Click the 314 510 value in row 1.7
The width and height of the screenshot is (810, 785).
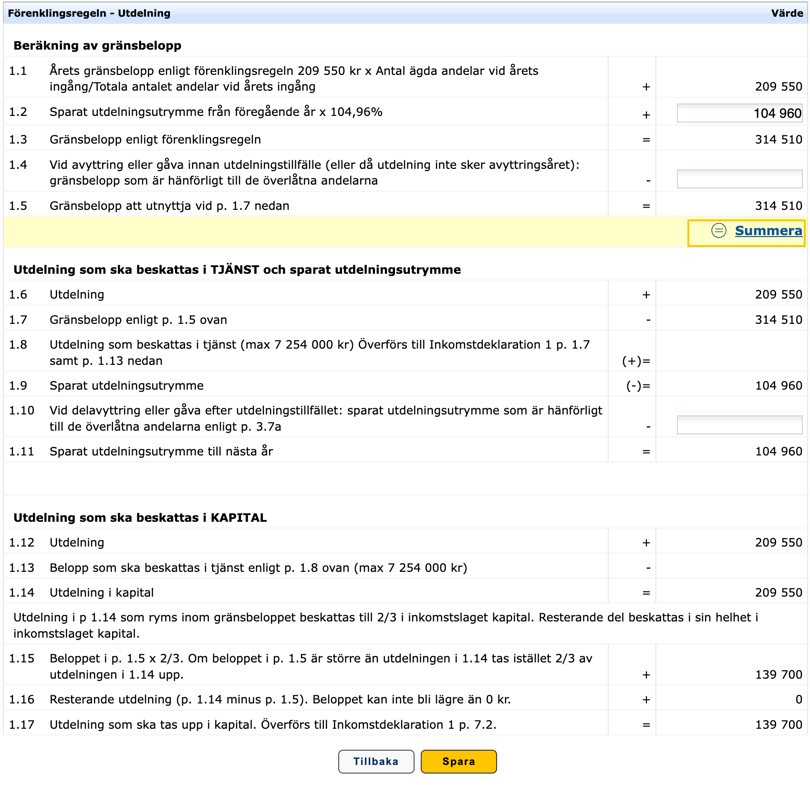coord(778,320)
